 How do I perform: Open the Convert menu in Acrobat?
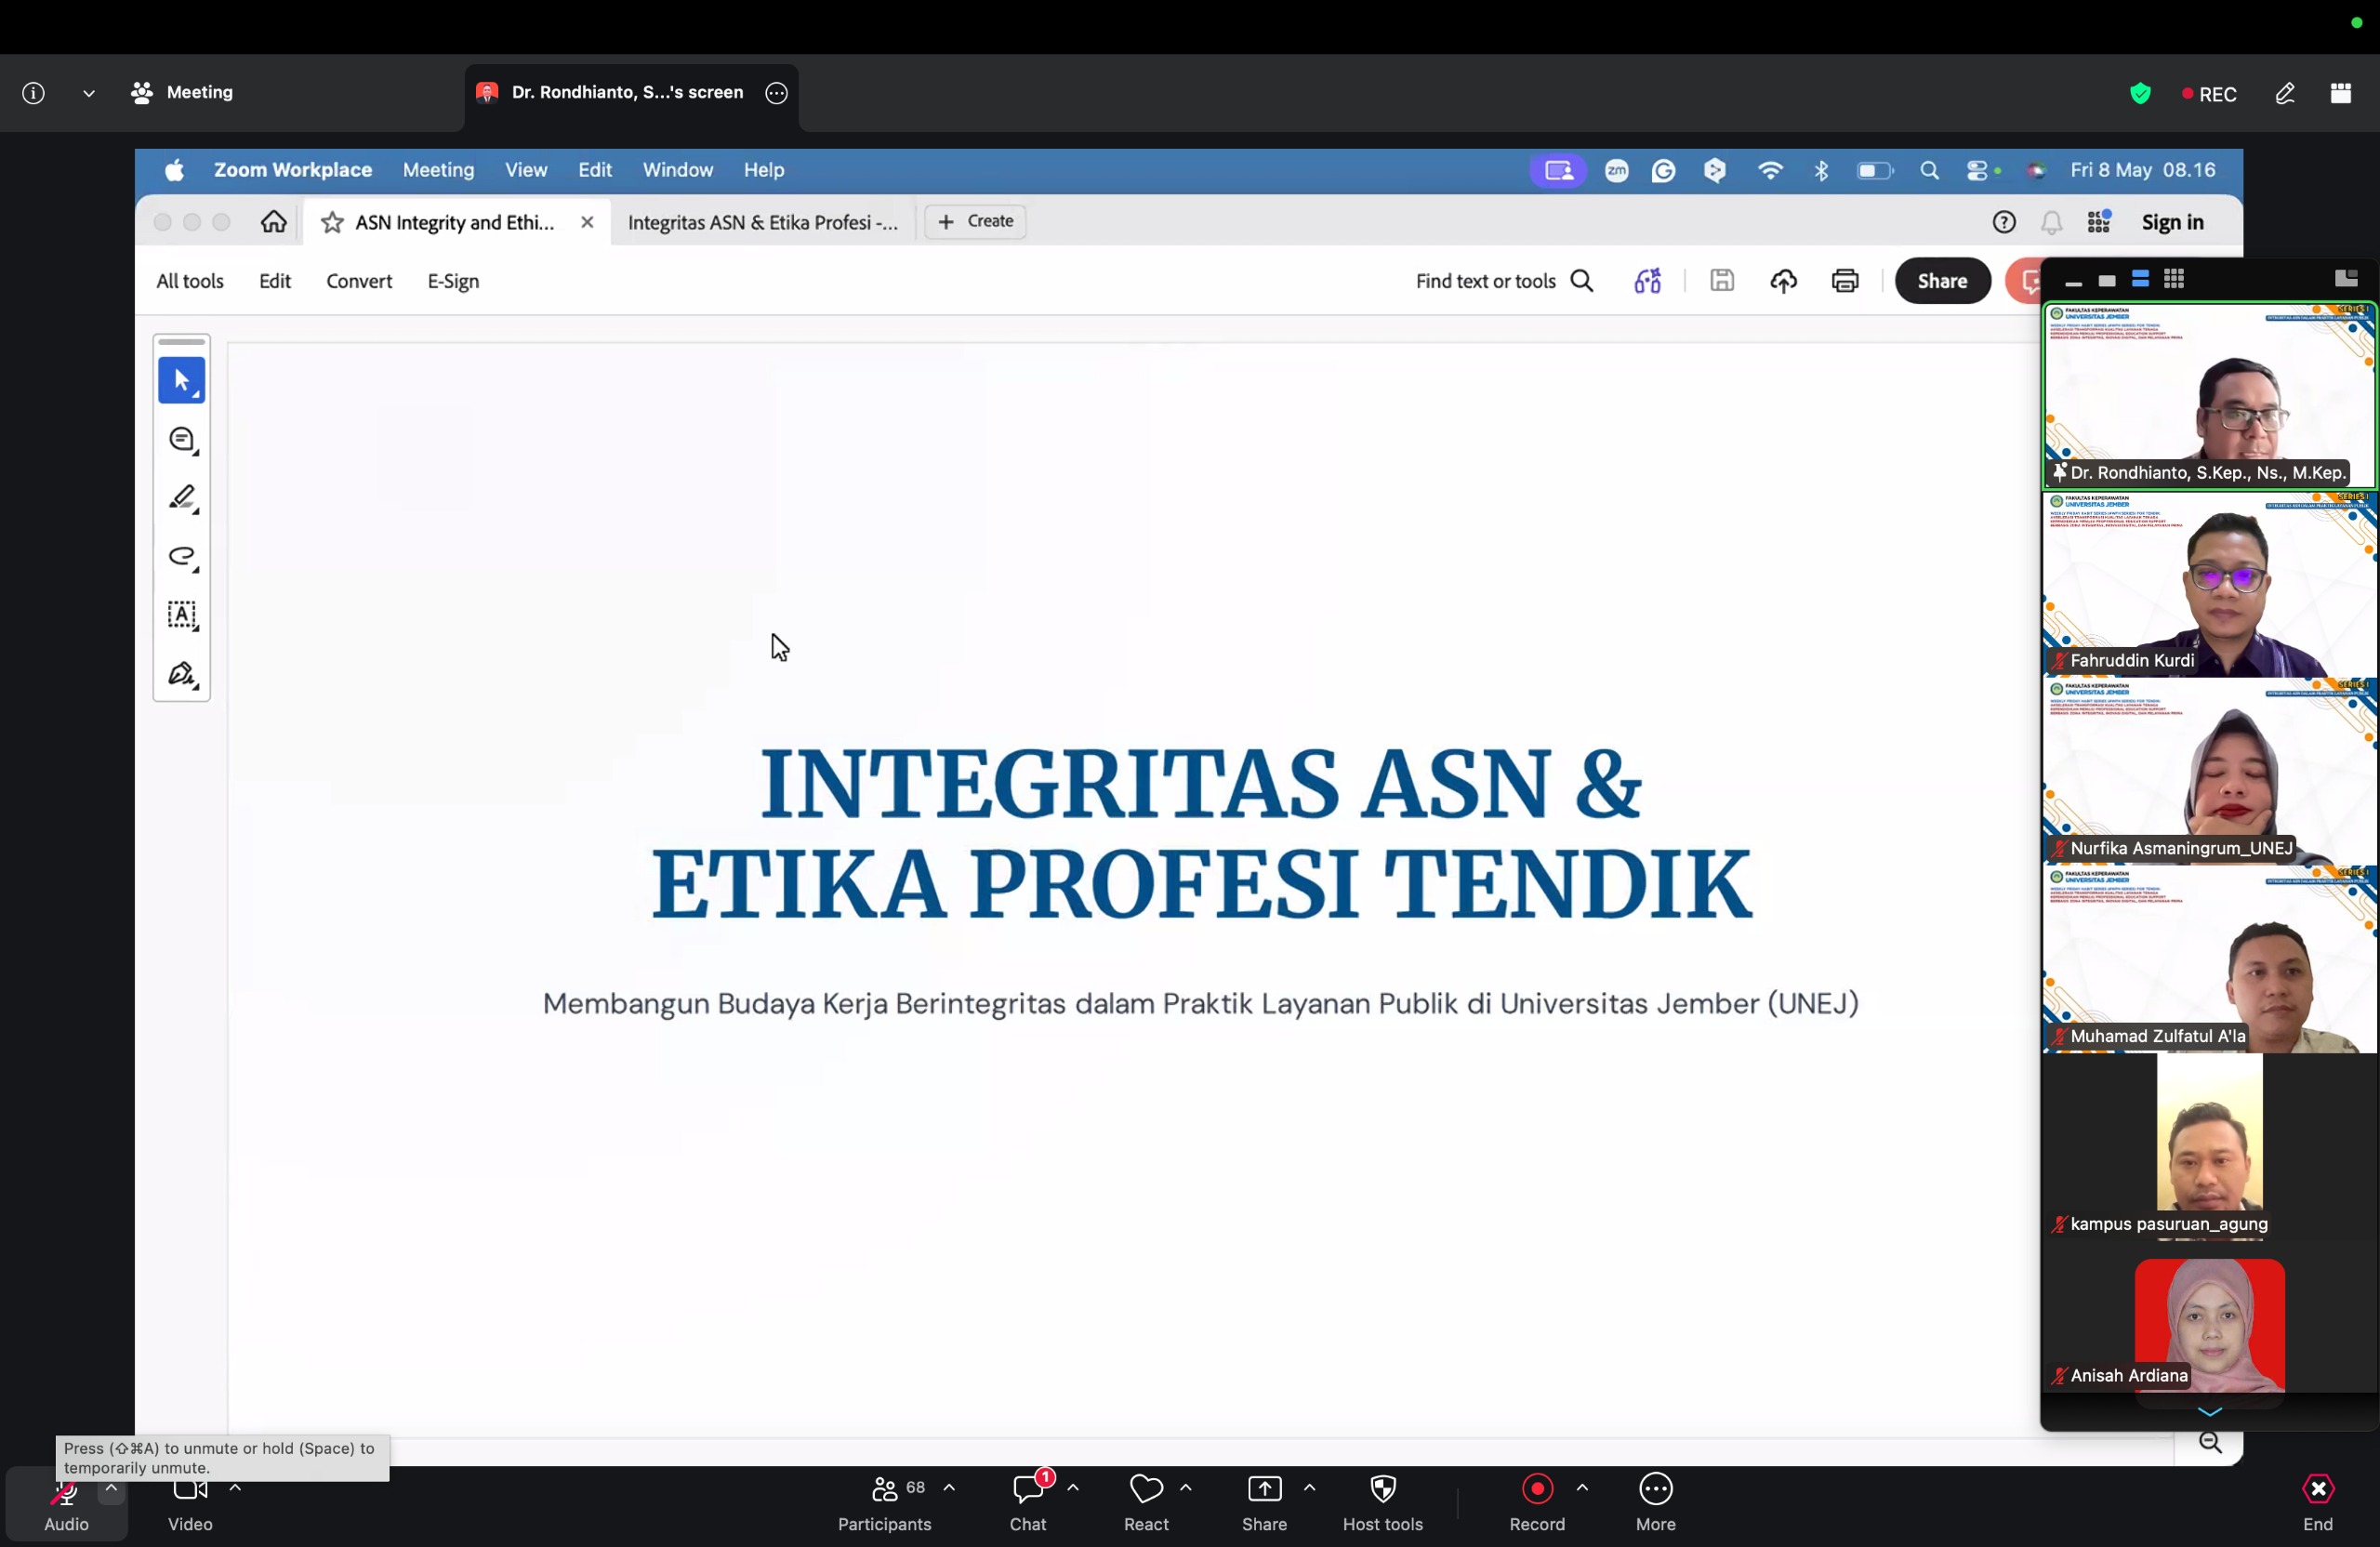pos(359,282)
